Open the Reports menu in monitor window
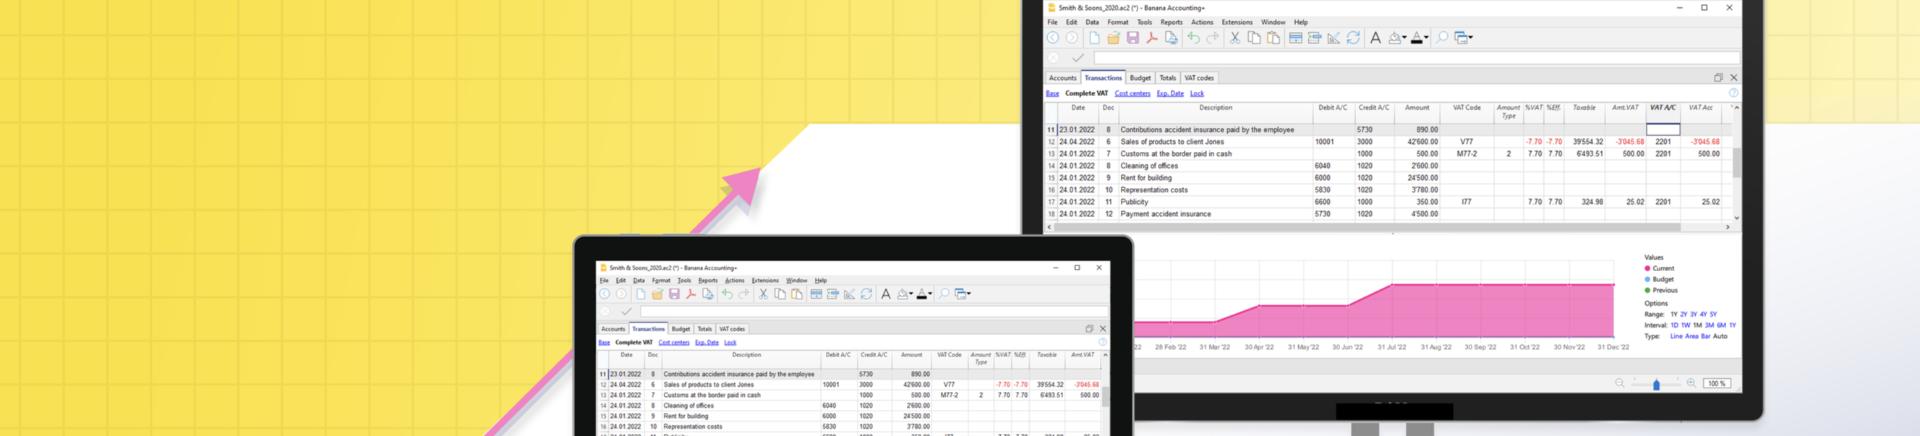Screen dimensions: 1920x436 [x=1171, y=22]
